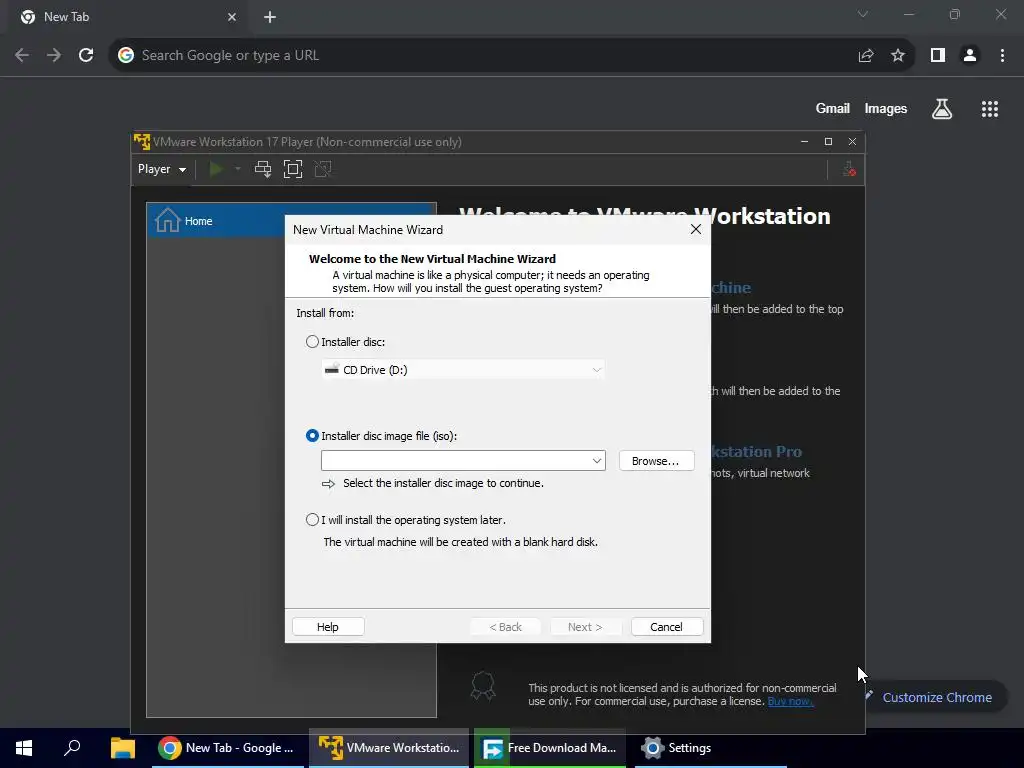
Task: Click the Browse... button
Action: coord(656,460)
